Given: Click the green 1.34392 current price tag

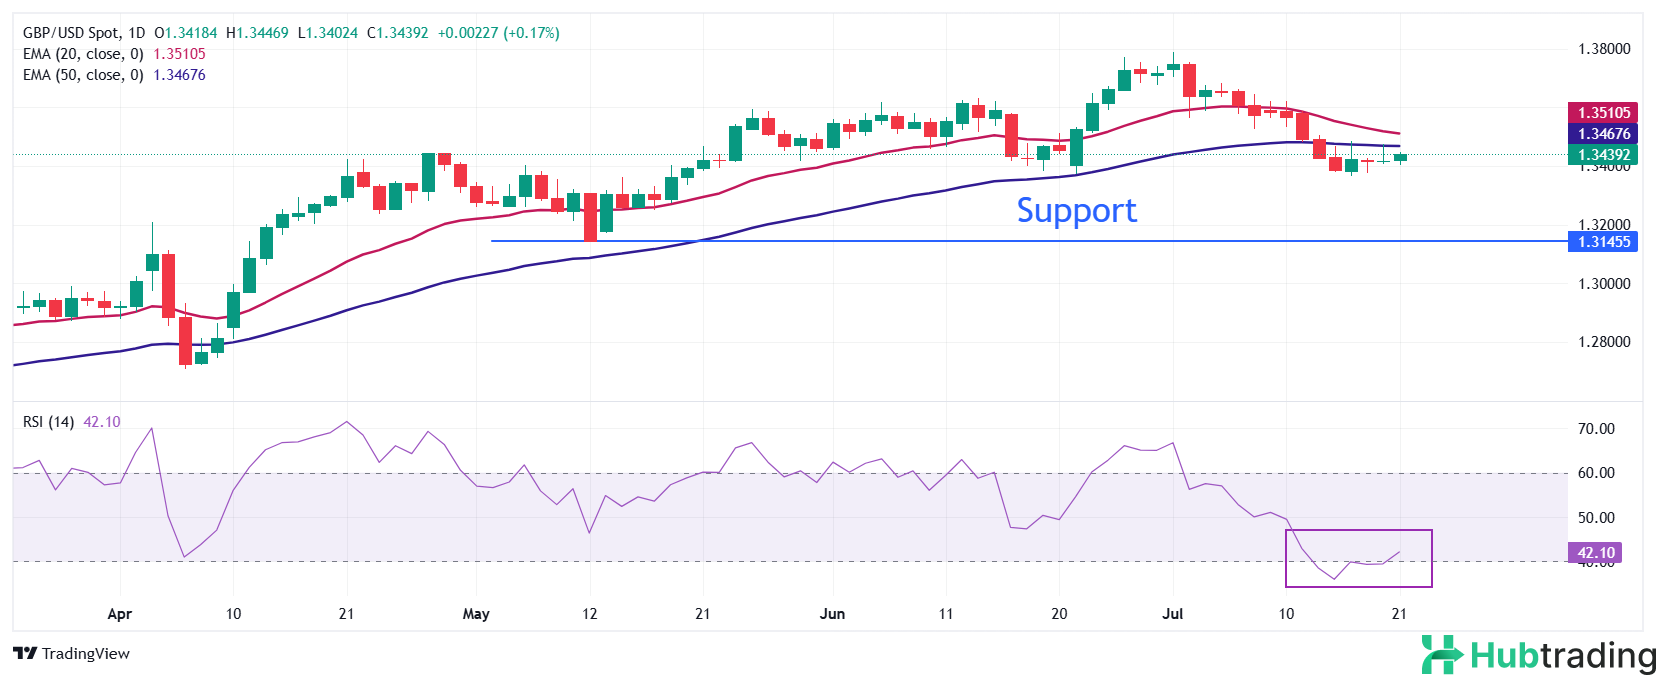Looking at the screenshot, I should (1603, 155).
